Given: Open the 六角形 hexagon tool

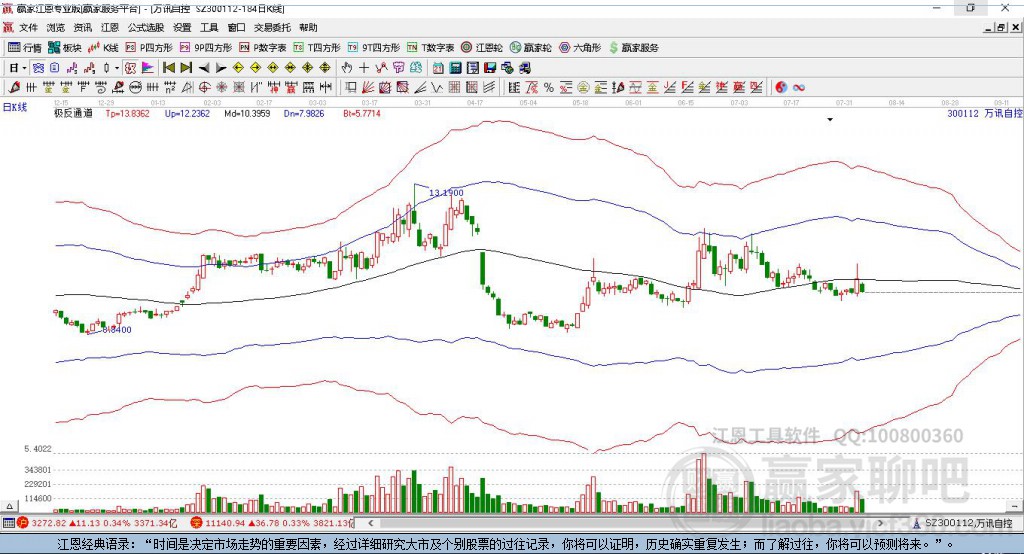Looking at the screenshot, I should click(x=580, y=48).
